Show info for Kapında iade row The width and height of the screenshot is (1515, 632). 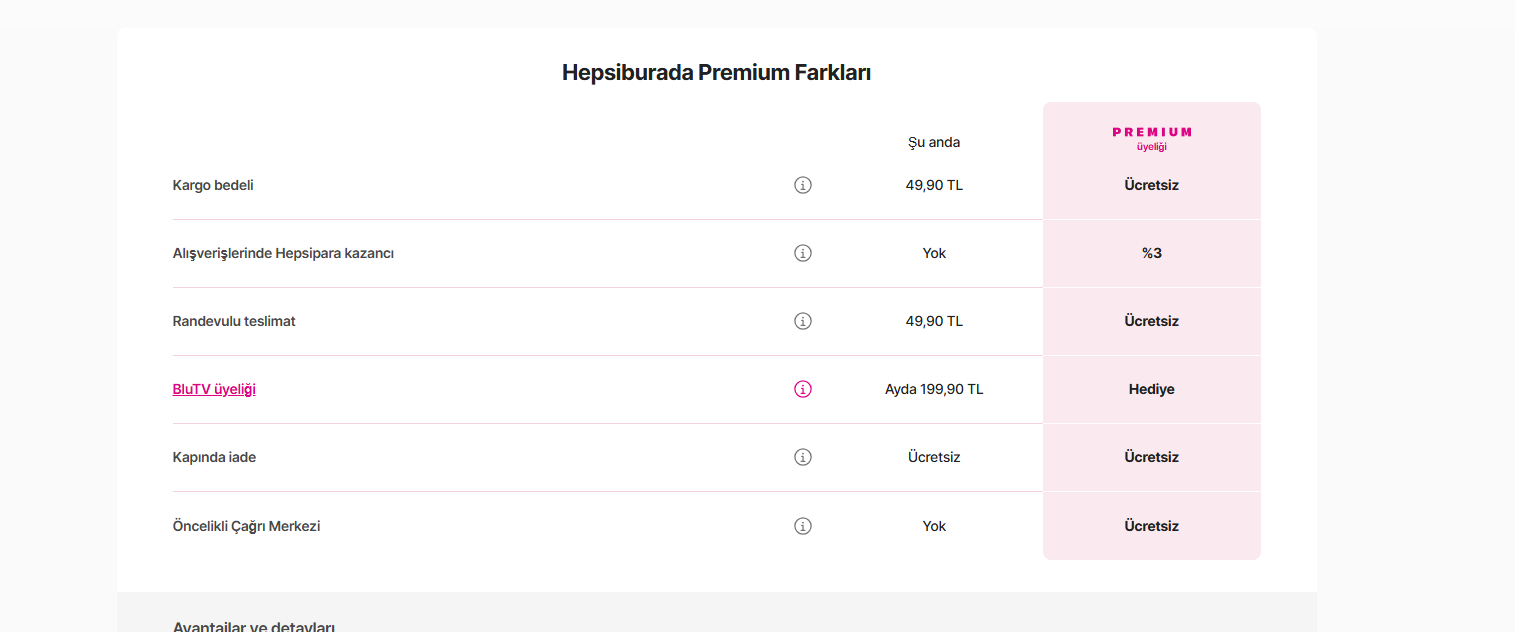tap(802, 457)
